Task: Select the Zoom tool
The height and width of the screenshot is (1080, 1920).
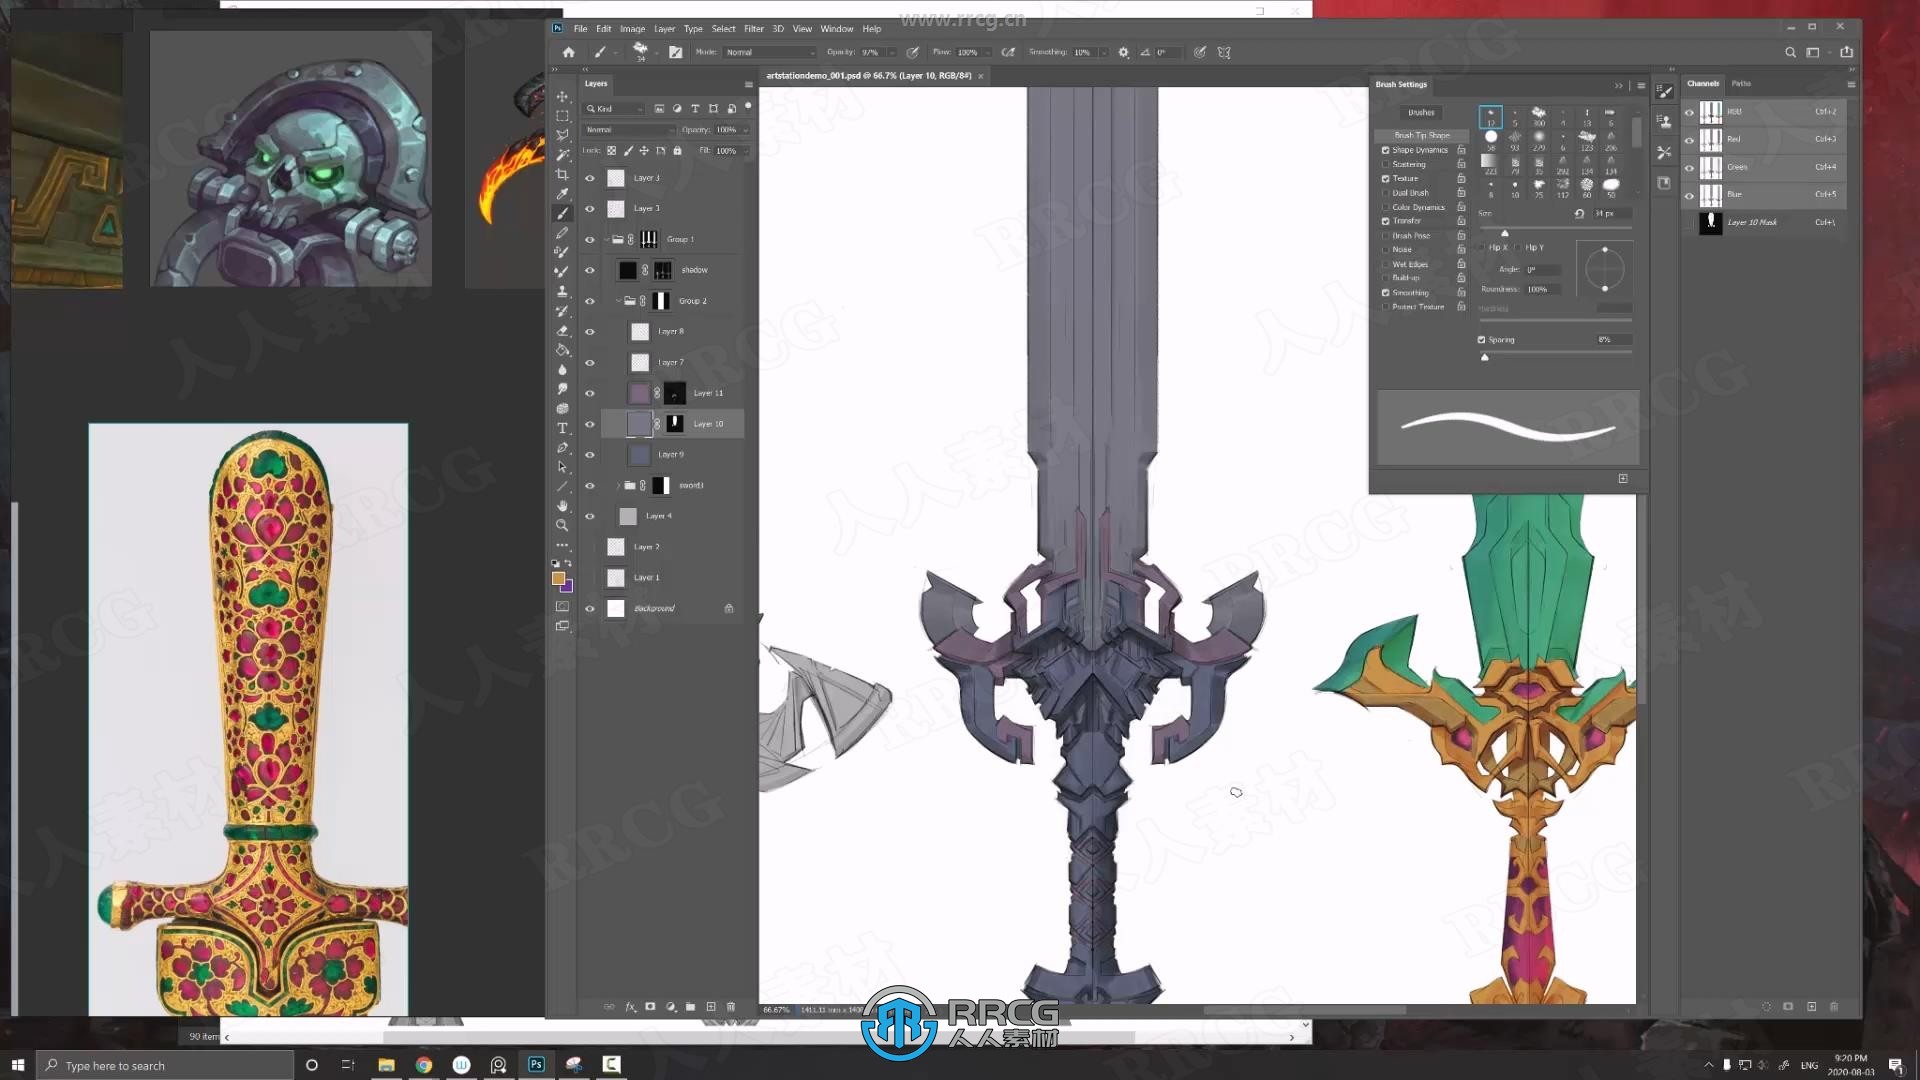Action: coord(562,525)
